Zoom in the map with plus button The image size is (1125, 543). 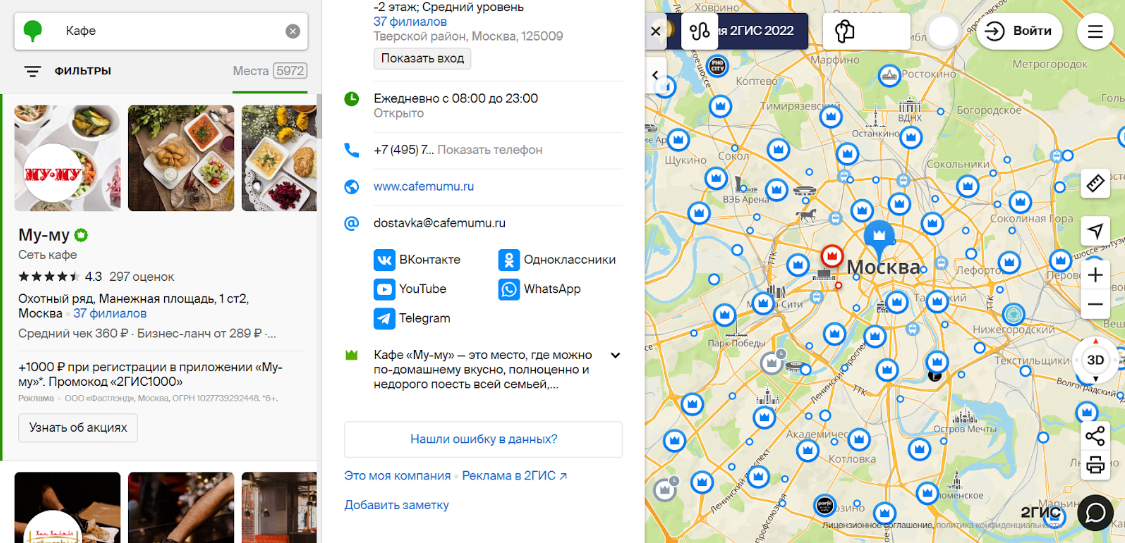point(1095,275)
